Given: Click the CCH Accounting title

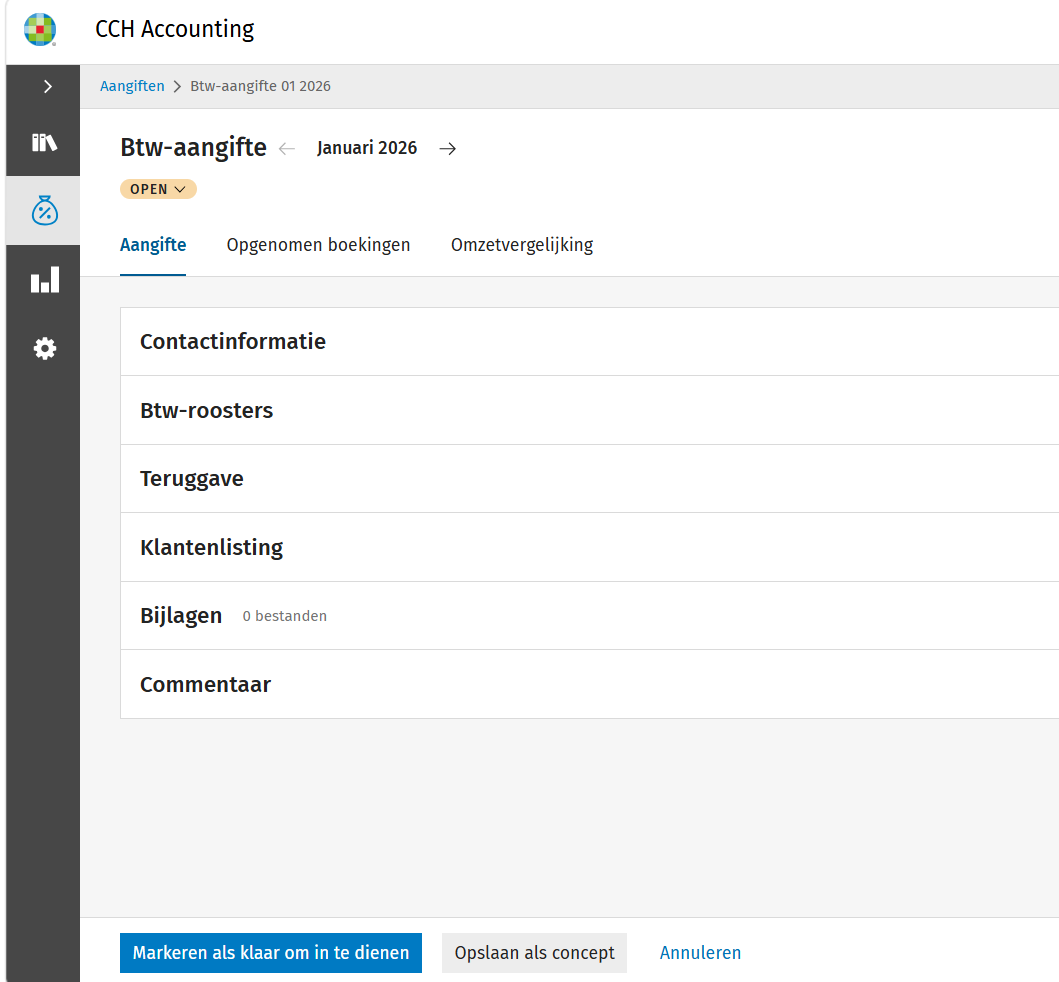Looking at the screenshot, I should tap(174, 29).
